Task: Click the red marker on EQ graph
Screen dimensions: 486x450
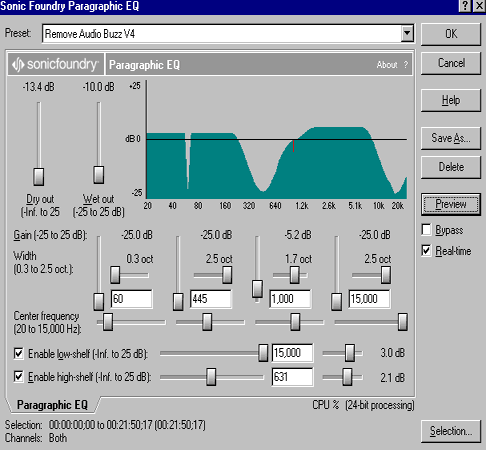Action: pos(293,146)
